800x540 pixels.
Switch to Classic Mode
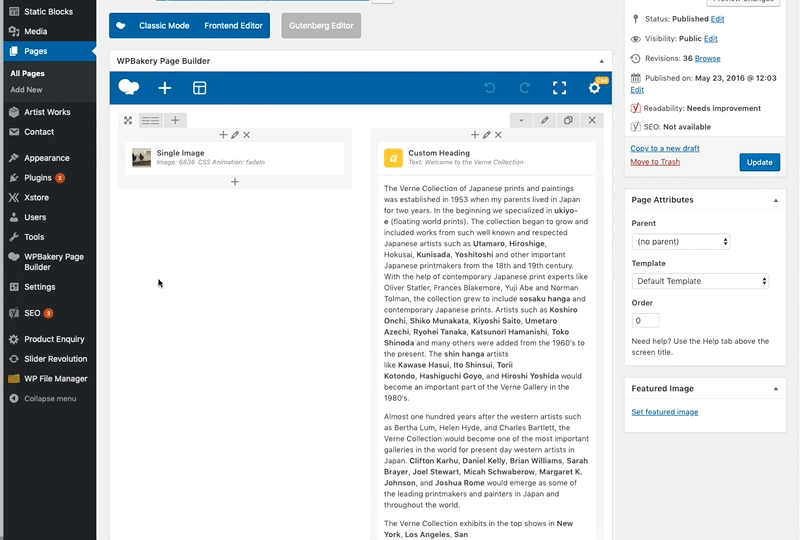pyautogui.click(x=164, y=26)
